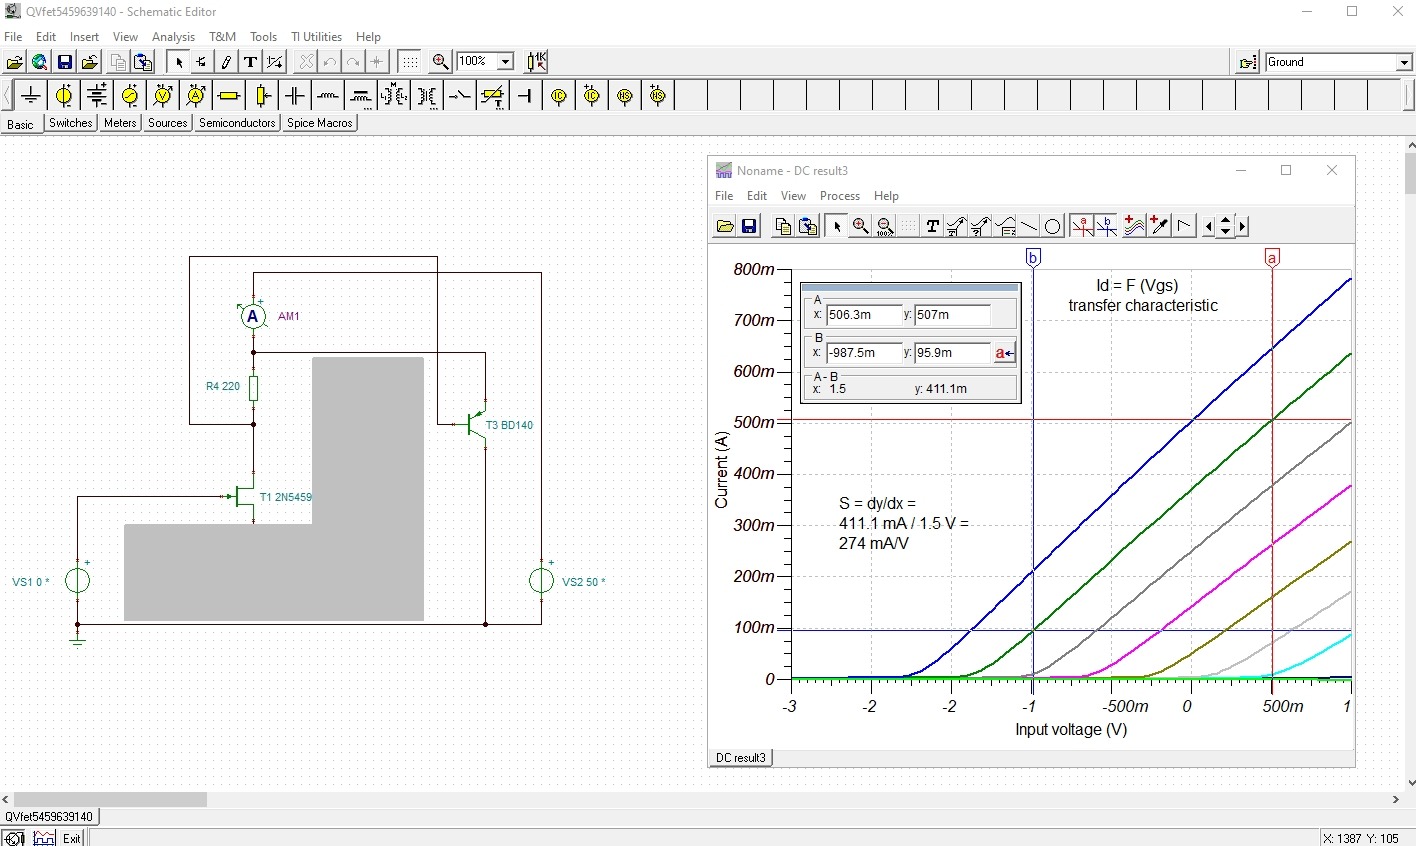The image size is (1416, 846).
Task: Click the color picker eyedropper tool
Action: click(x=1159, y=227)
